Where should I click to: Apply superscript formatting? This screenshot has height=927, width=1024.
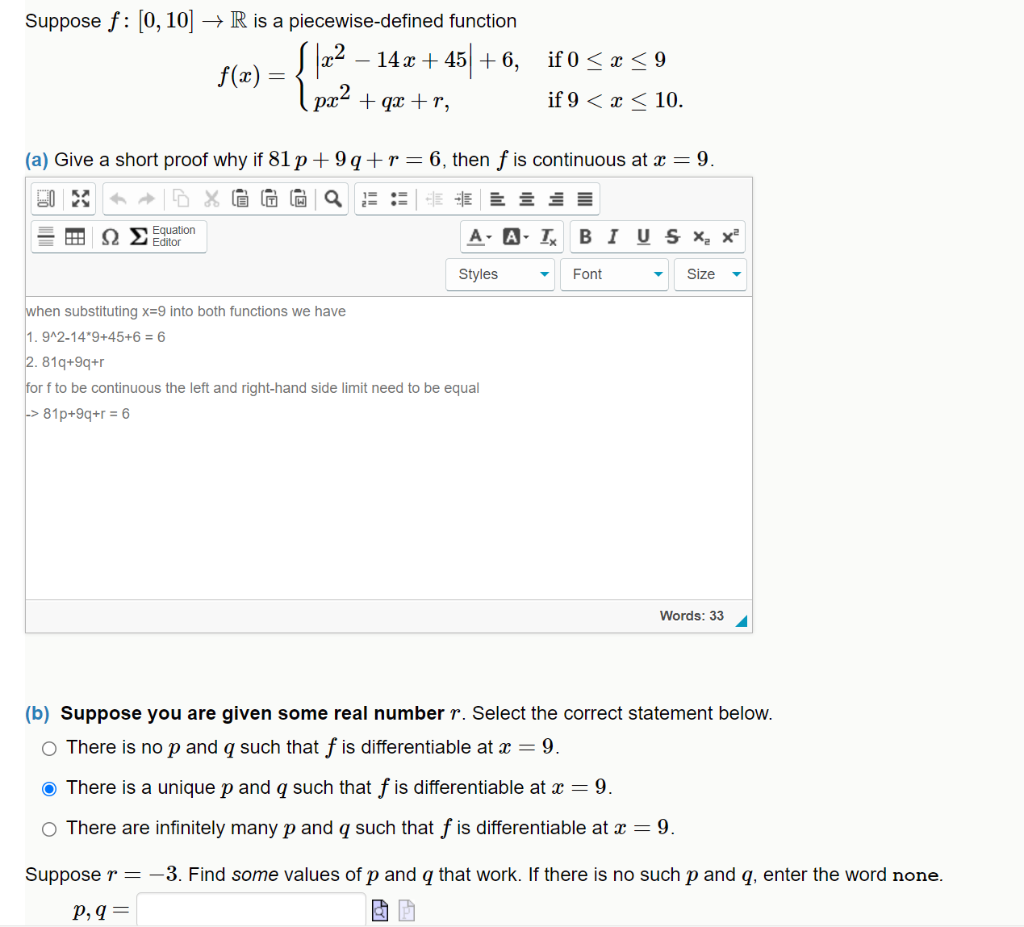(730, 237)
